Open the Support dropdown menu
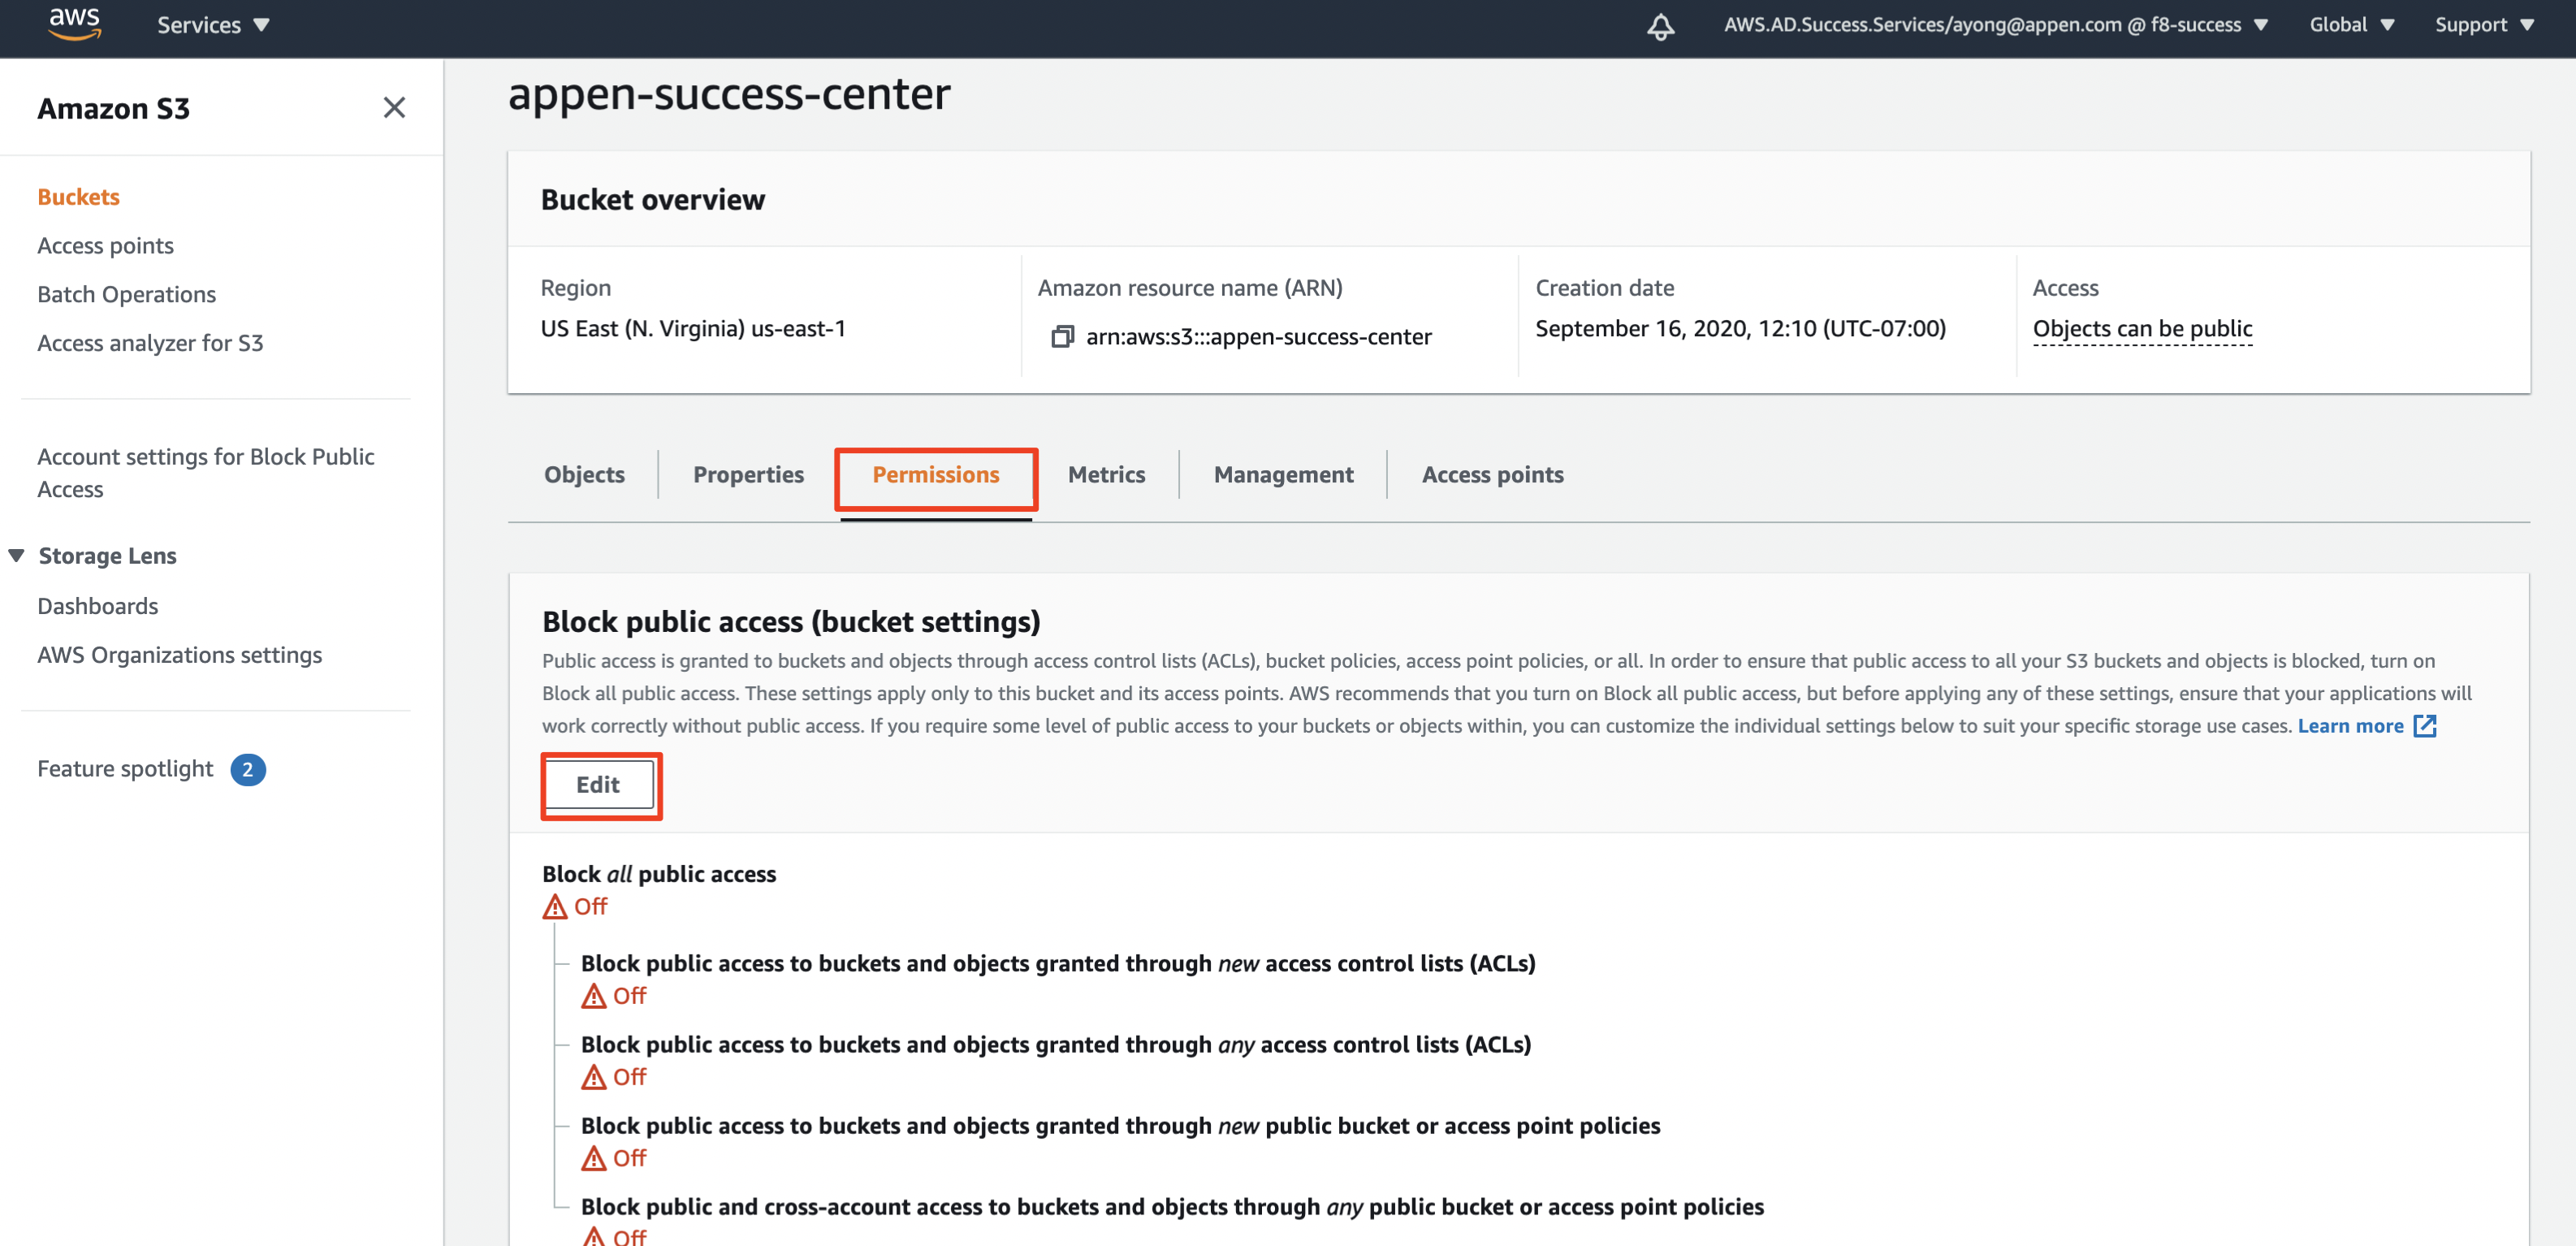 click(x=2483, y=25)
